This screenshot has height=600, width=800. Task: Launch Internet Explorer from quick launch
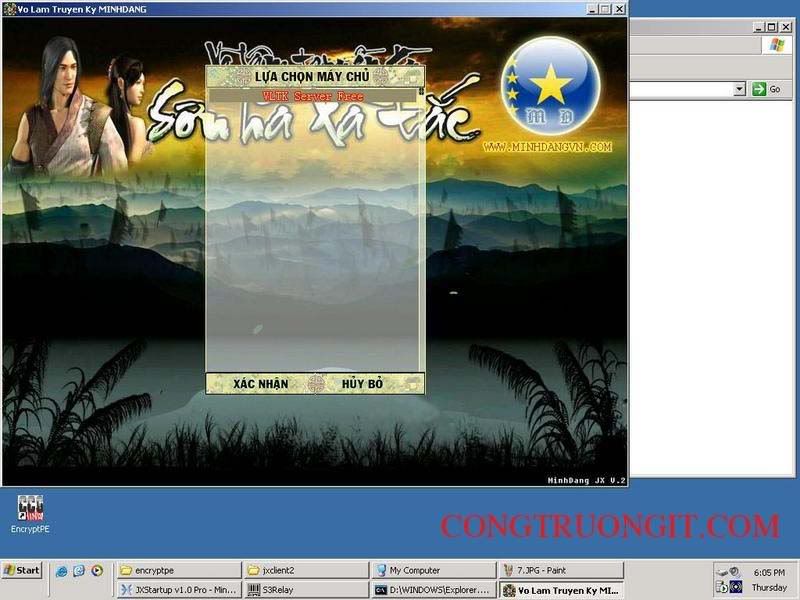61,571
